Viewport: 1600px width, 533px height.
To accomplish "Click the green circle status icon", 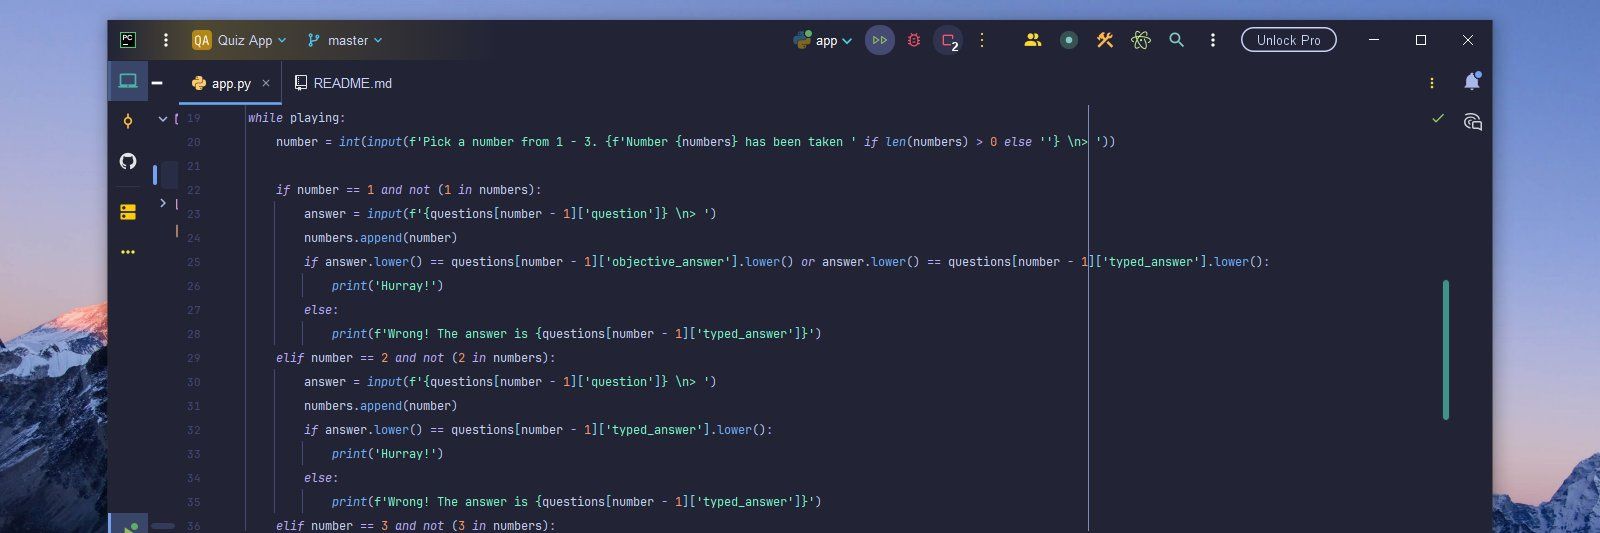I will (x=1069, y=40).
